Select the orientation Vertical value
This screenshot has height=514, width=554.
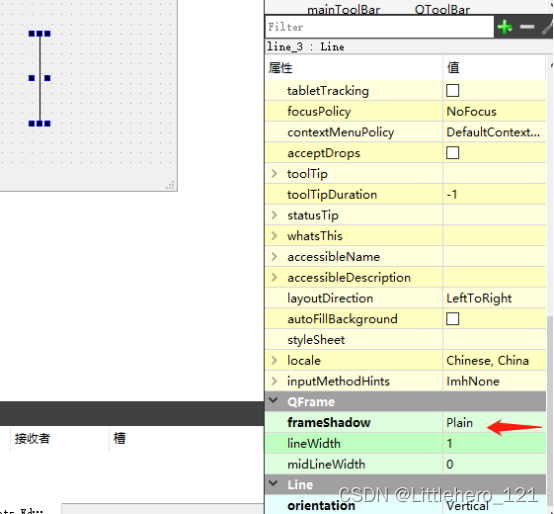467,506
